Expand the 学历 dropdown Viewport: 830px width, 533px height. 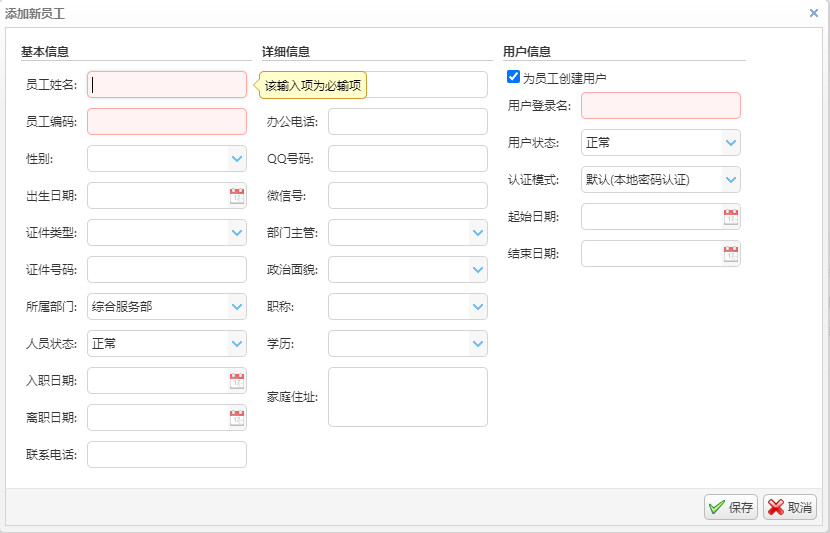pos(477,344)
